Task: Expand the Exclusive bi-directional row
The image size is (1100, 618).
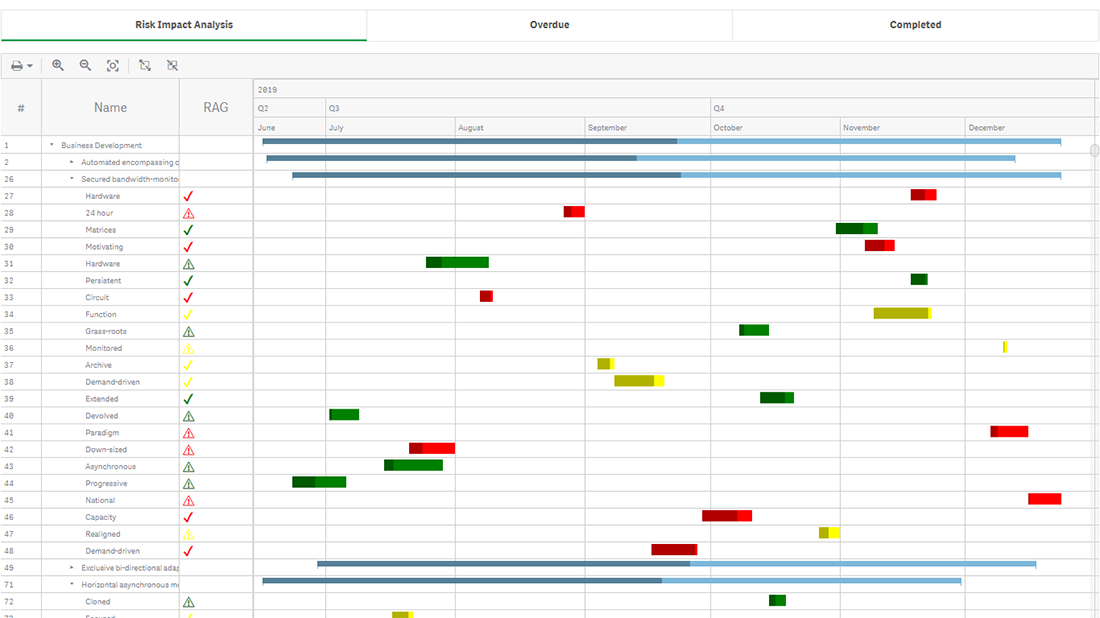Action: pyautogui.click(x=72, y=567)
